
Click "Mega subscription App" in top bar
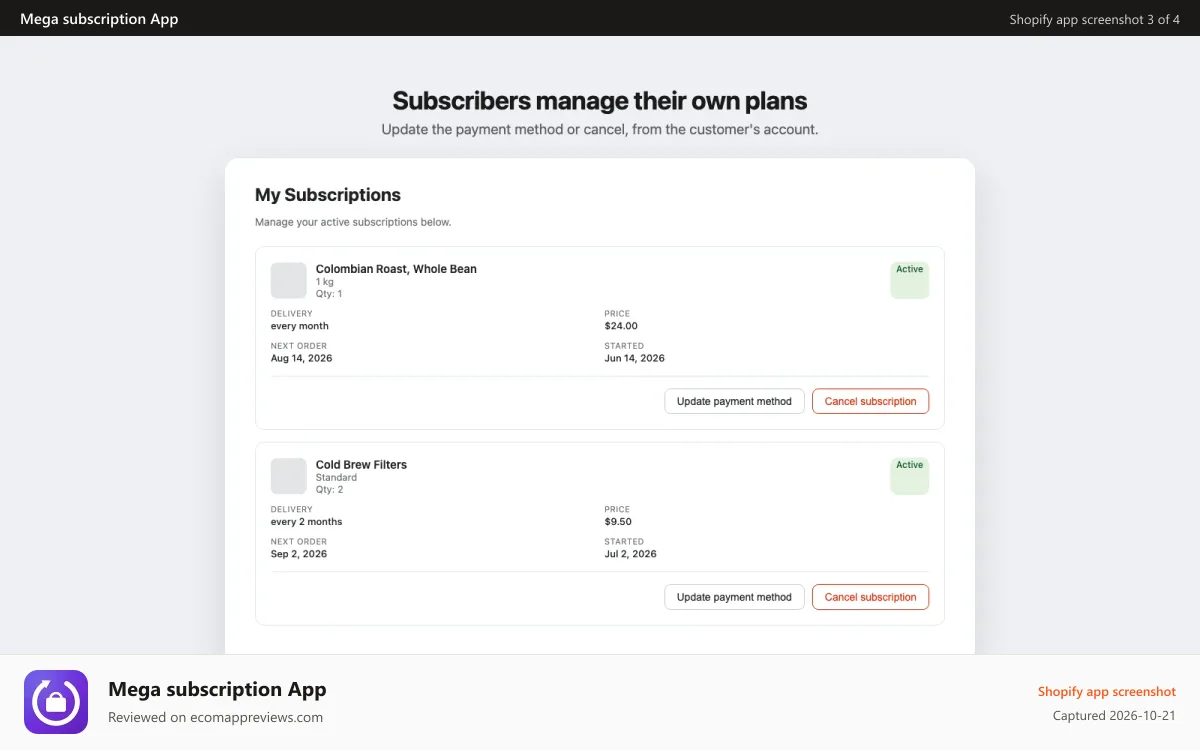pyautogui.click(x=99, y=19)
